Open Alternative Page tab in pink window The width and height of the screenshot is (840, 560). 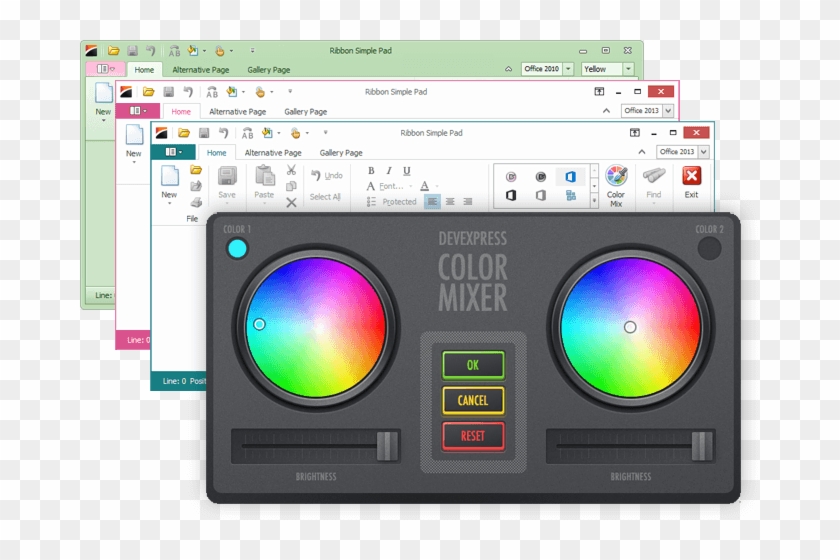click(237, 111)
